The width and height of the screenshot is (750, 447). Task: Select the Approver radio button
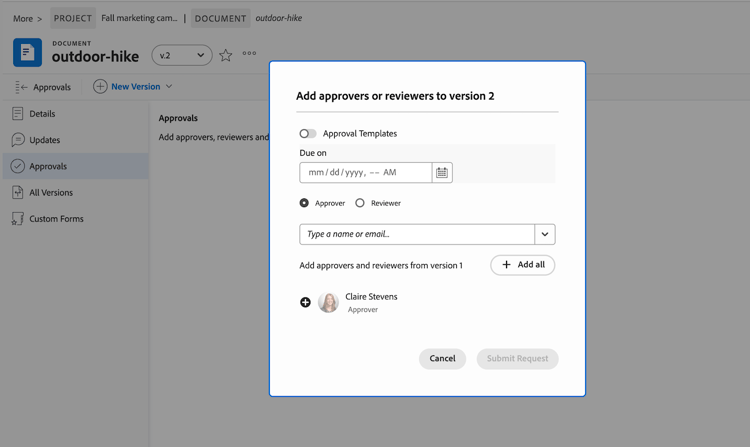click(304, 203)
